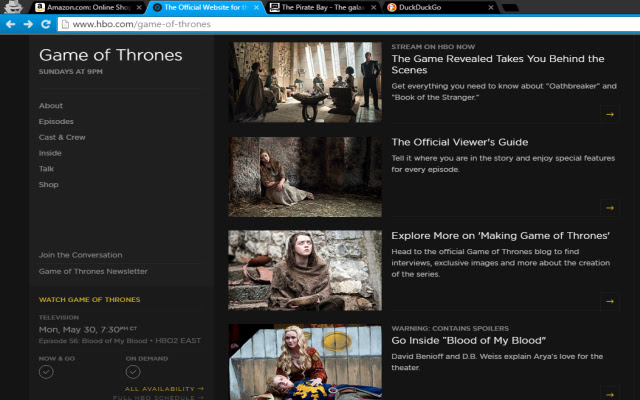Image resolution: width=640 pixels, height=400 pixels.
Task: Open Explore More on Making Game of Thrones
Action: [x=500, y=236]
